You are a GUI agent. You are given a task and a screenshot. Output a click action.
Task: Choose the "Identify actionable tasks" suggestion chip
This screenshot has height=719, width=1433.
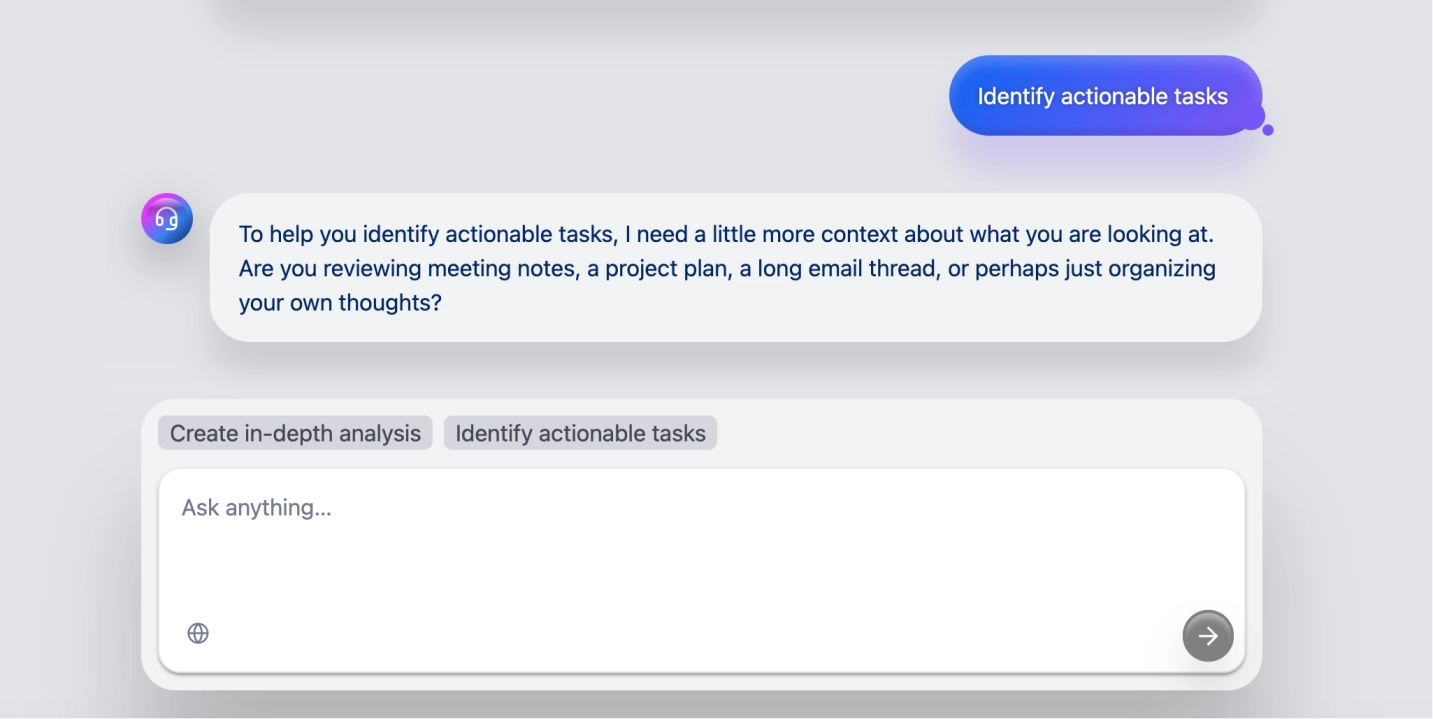pos(580,433)
